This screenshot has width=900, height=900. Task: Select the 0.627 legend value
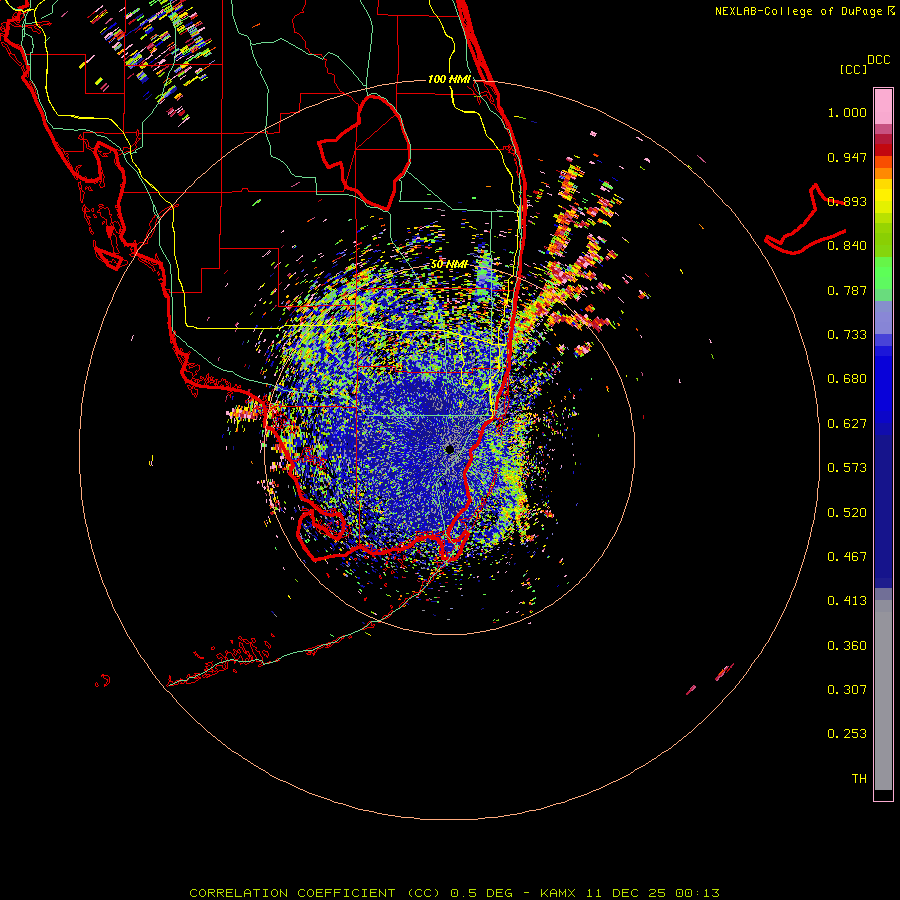click(x=847, y=424)
